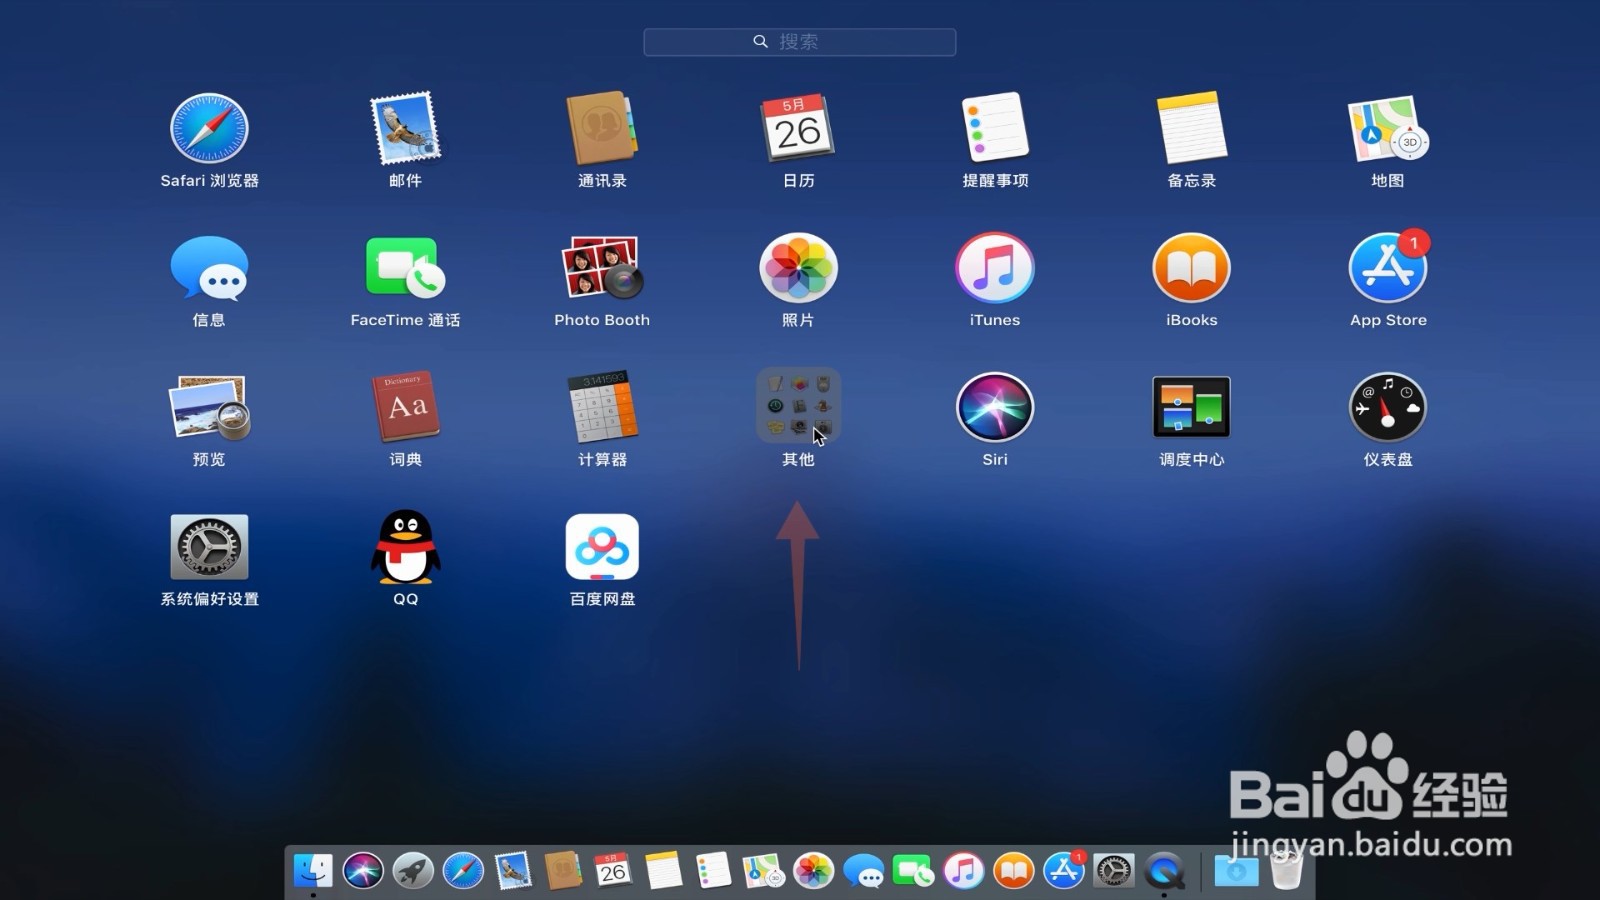Open Maps icon in the Dock

click(x=763, y=870)
